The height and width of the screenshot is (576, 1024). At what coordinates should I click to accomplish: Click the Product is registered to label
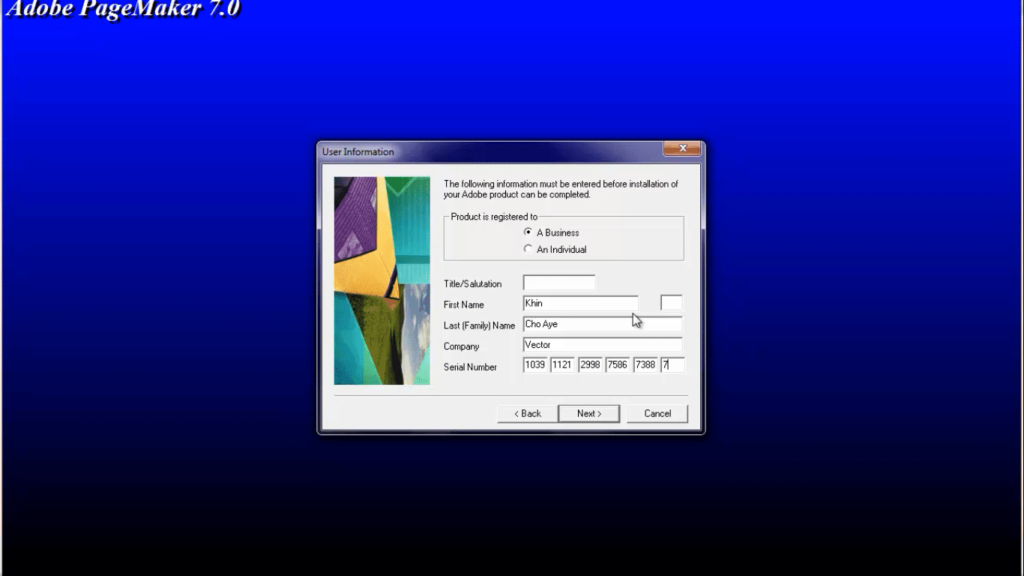click(494, 217)
